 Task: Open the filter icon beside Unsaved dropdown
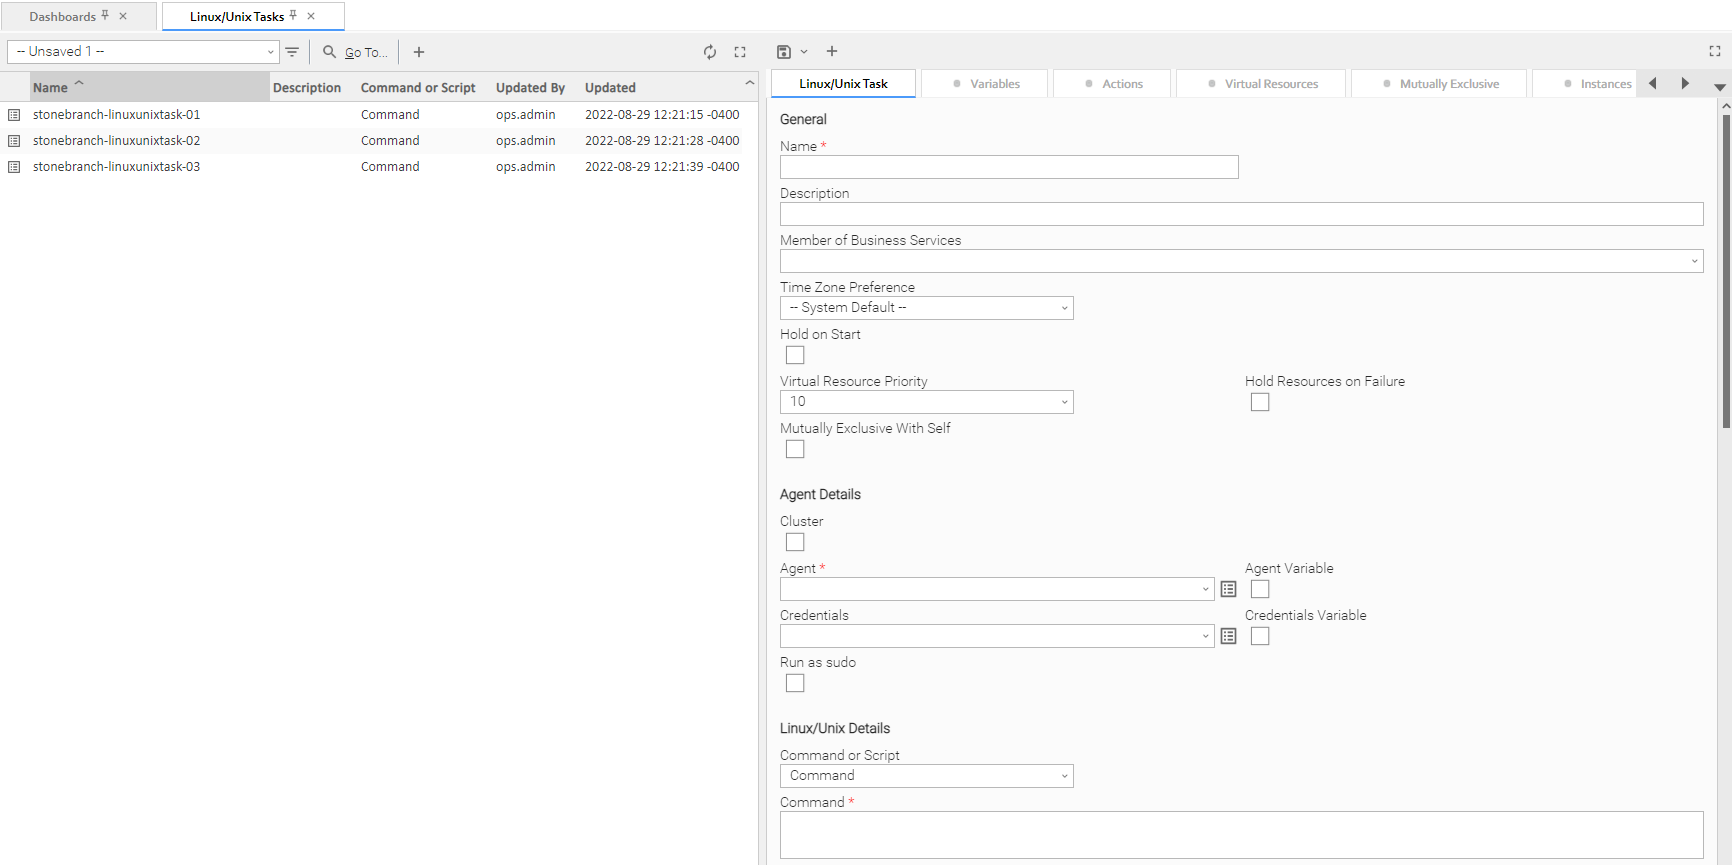point(292,52)
